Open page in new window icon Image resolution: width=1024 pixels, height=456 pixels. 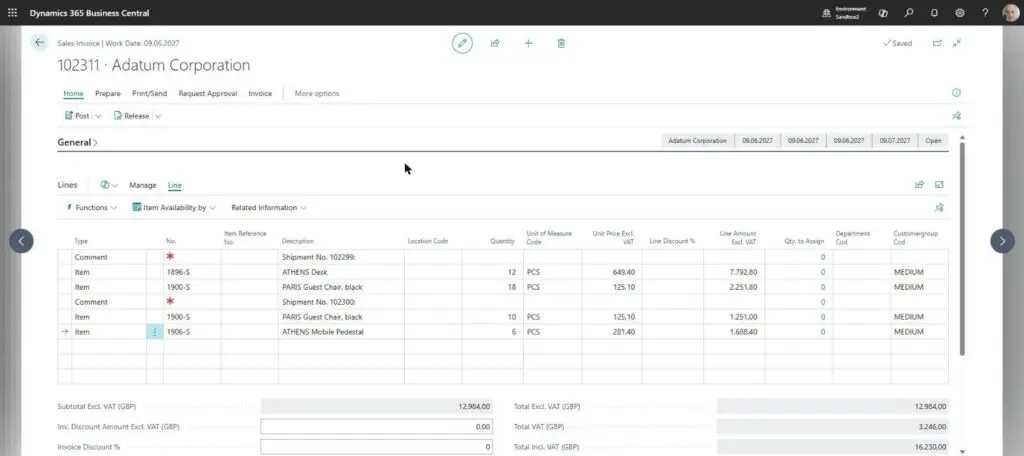pyautogui.click(x=937, y=43)
